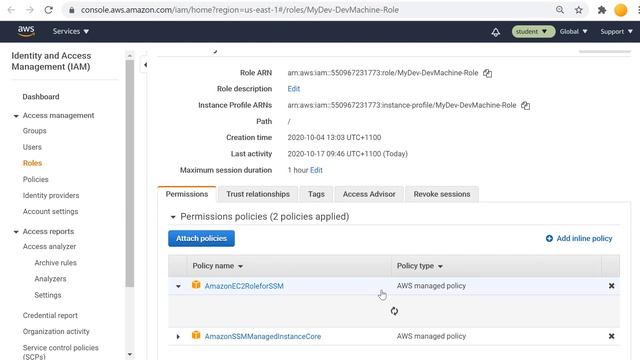Viewport: 640px width, 360px height.
Task: Open Users in sidebar
Action: [x=32, y=147]
